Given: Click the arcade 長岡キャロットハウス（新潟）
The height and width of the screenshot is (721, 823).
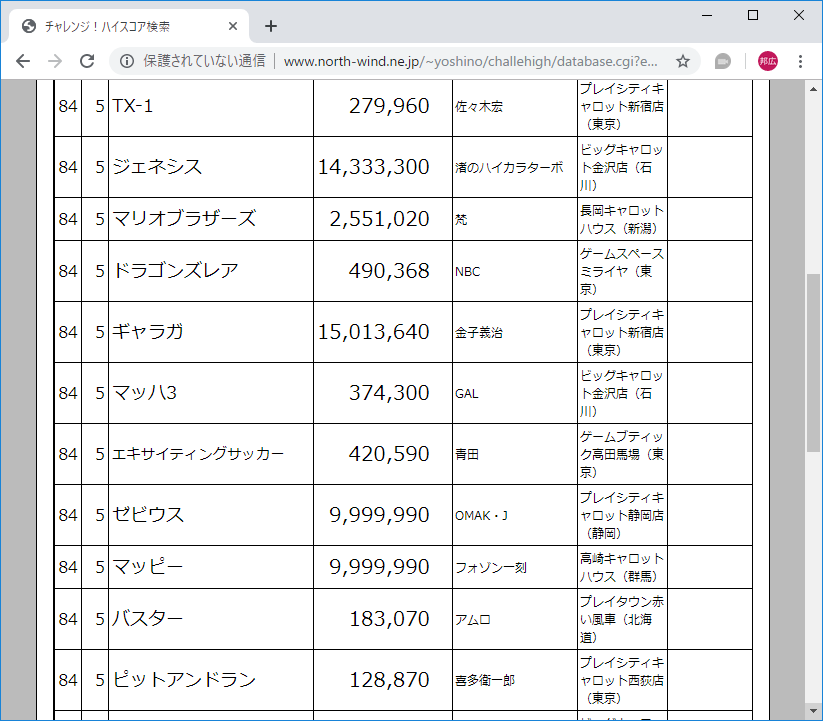Looking at the screenshot, I should click(x=622, y=219).
